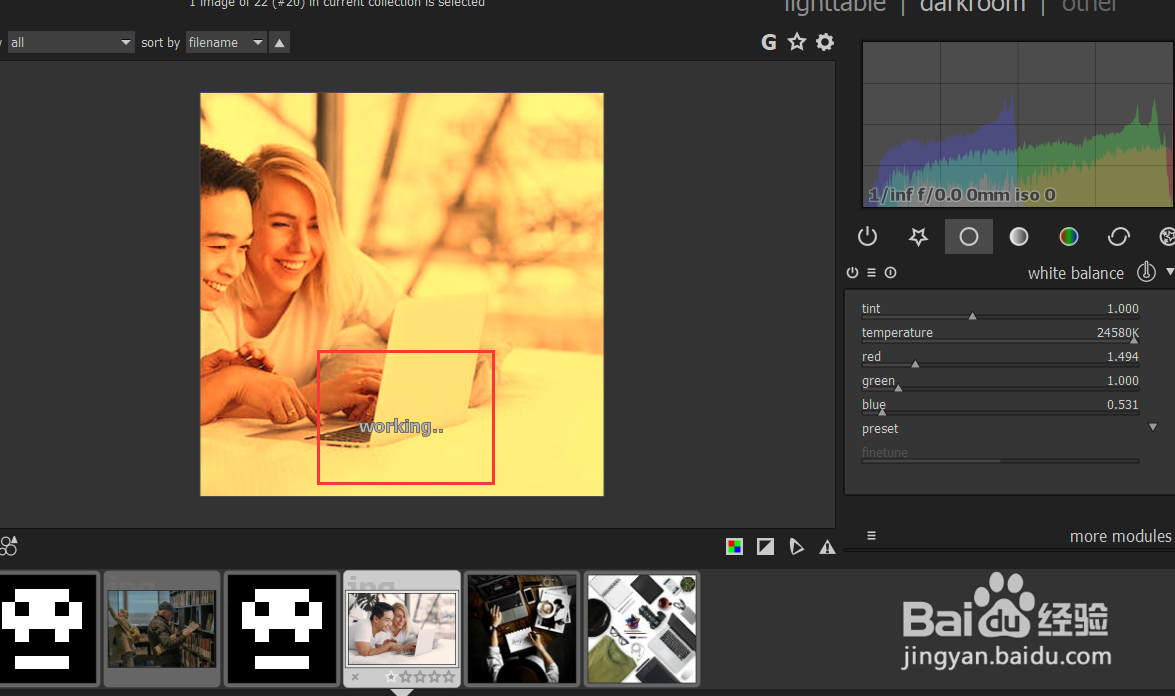The image size is (1175, 696).
Task: Select color group icon
Action: pos(1069,237)
